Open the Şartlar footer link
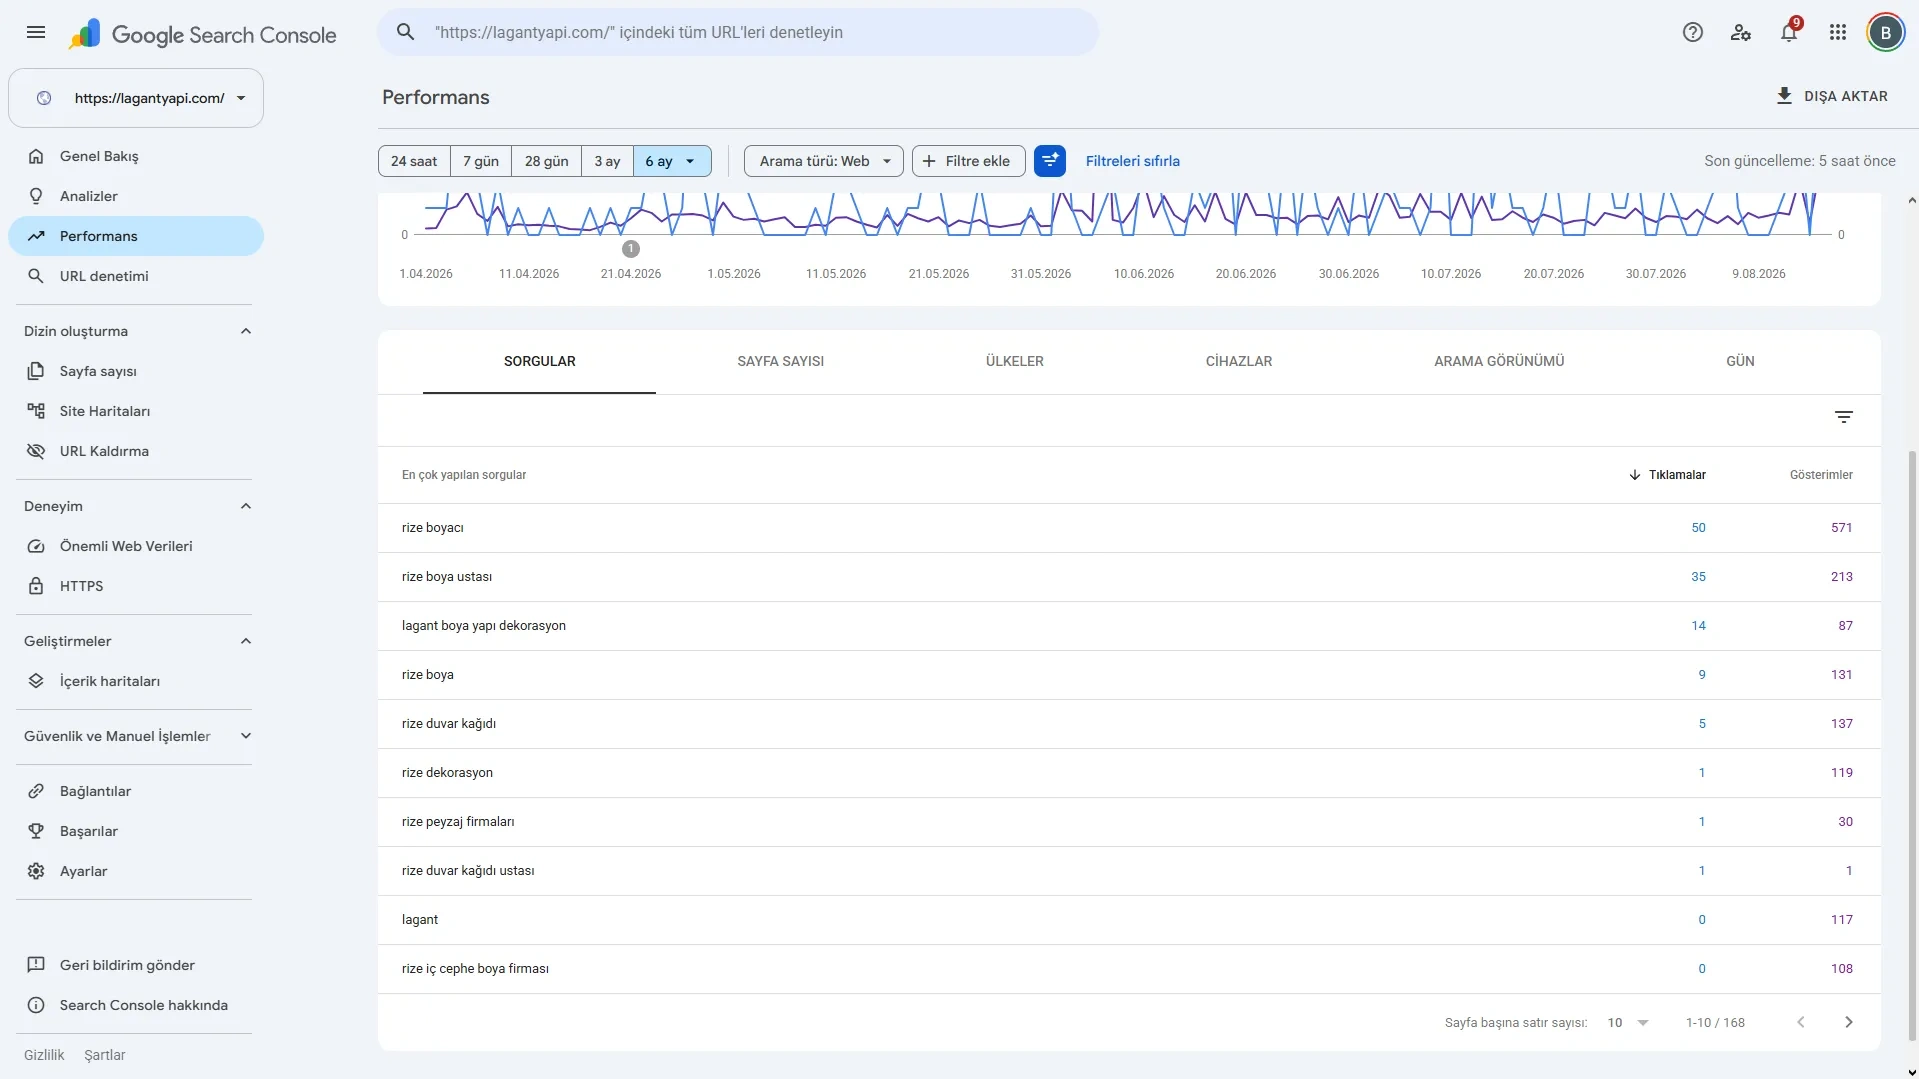This screenshot has width=1919, height=1079. [x=105, y=1055]
